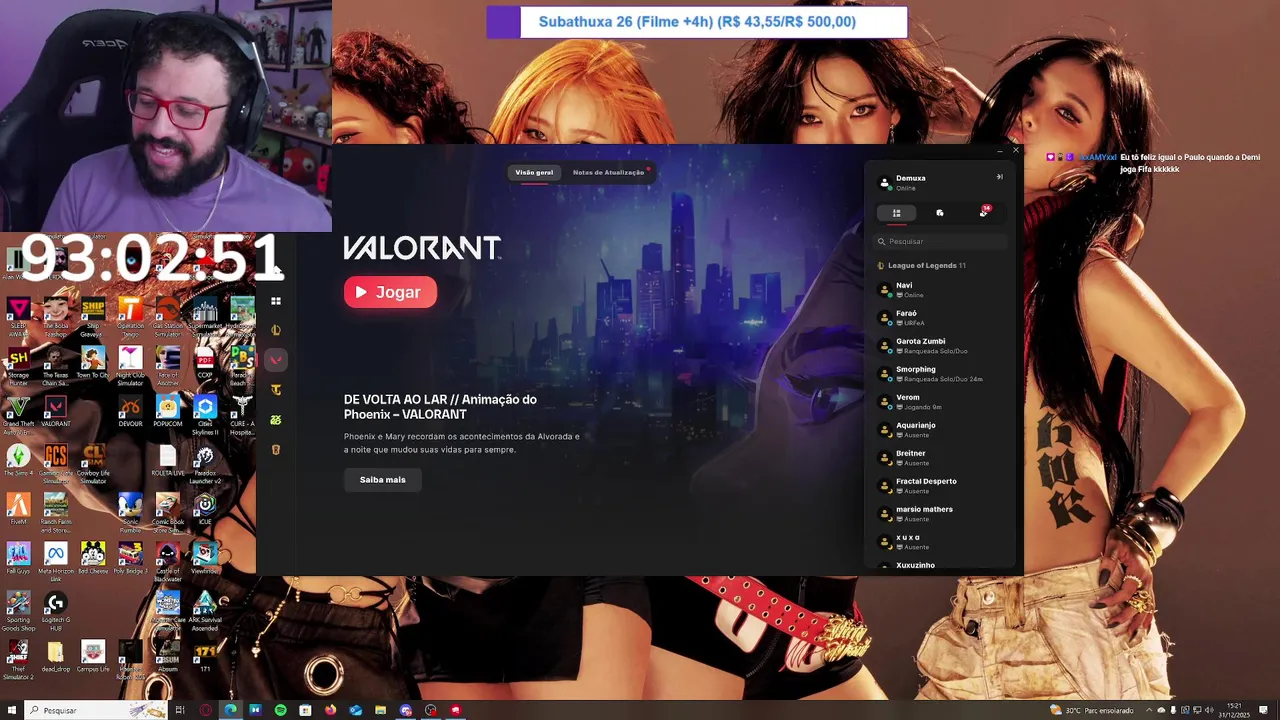The width and height of the screenshot is (1280, 720).
Task: Select friend x u x a
Action: coord(940,542)
